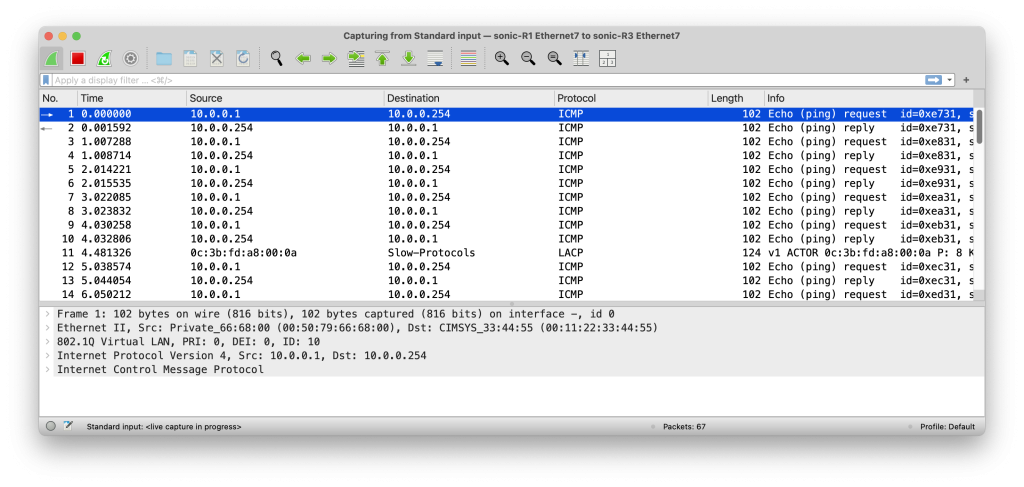Stop the capture with the red square icon
The width and height of the screenshot is (1024, 487).
click(x=77, y=59)
